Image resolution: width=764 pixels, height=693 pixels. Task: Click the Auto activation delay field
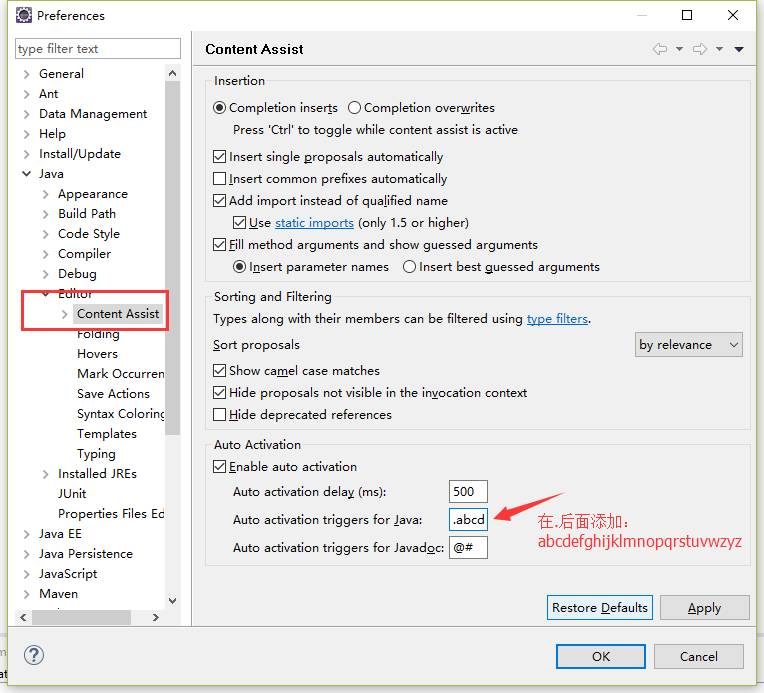tap(468, 491)
